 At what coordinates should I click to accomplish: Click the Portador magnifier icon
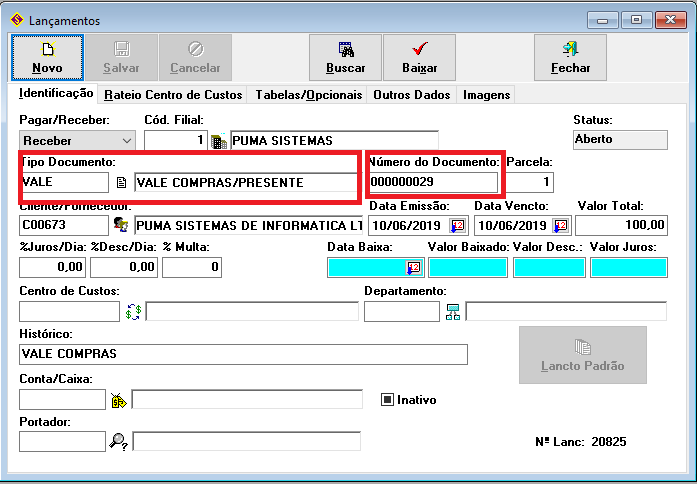coord(120,440)
